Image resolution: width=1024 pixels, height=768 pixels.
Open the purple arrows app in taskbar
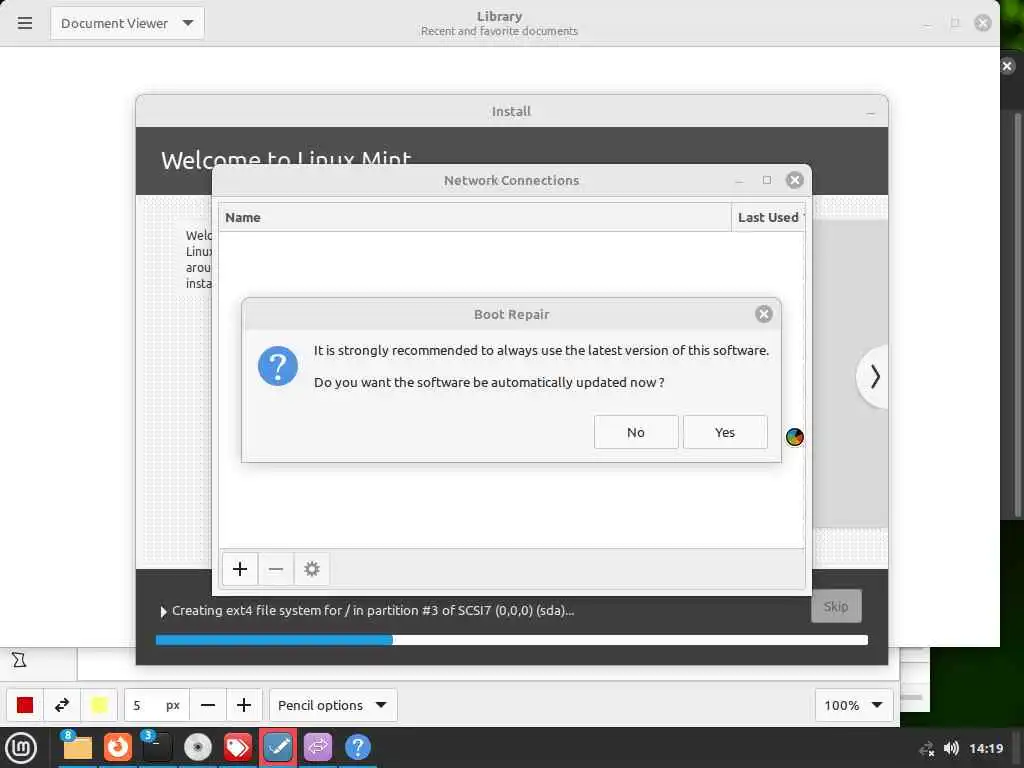pyautogui.click(x=318, y=748)
